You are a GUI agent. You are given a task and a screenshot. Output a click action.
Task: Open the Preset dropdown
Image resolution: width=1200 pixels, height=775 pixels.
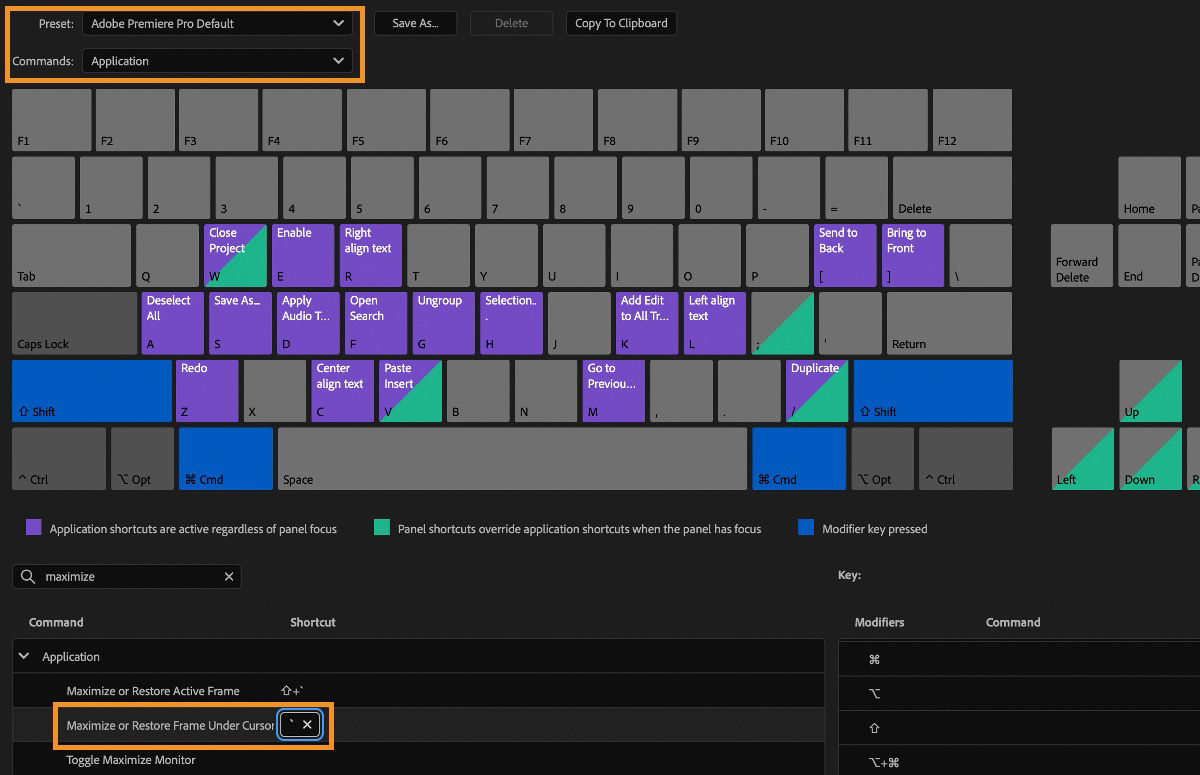pyautogui.click(x=216, y=22)
